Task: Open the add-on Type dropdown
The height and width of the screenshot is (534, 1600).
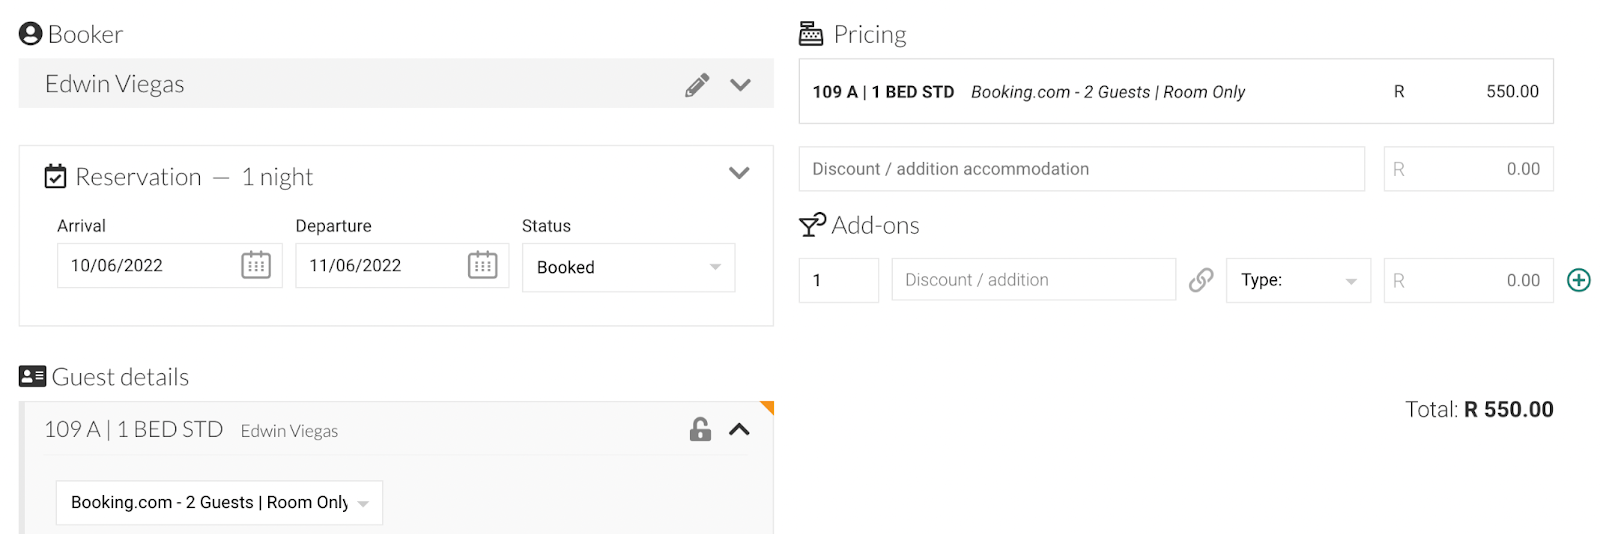Action: 1297,280
